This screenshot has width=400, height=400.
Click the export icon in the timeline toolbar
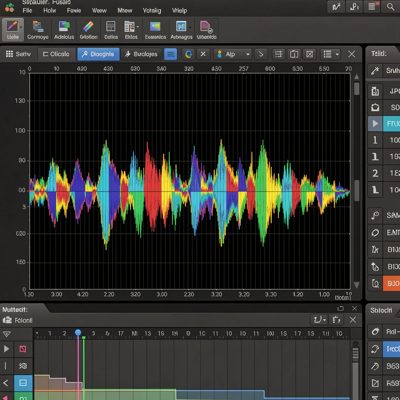pos(337,320)
